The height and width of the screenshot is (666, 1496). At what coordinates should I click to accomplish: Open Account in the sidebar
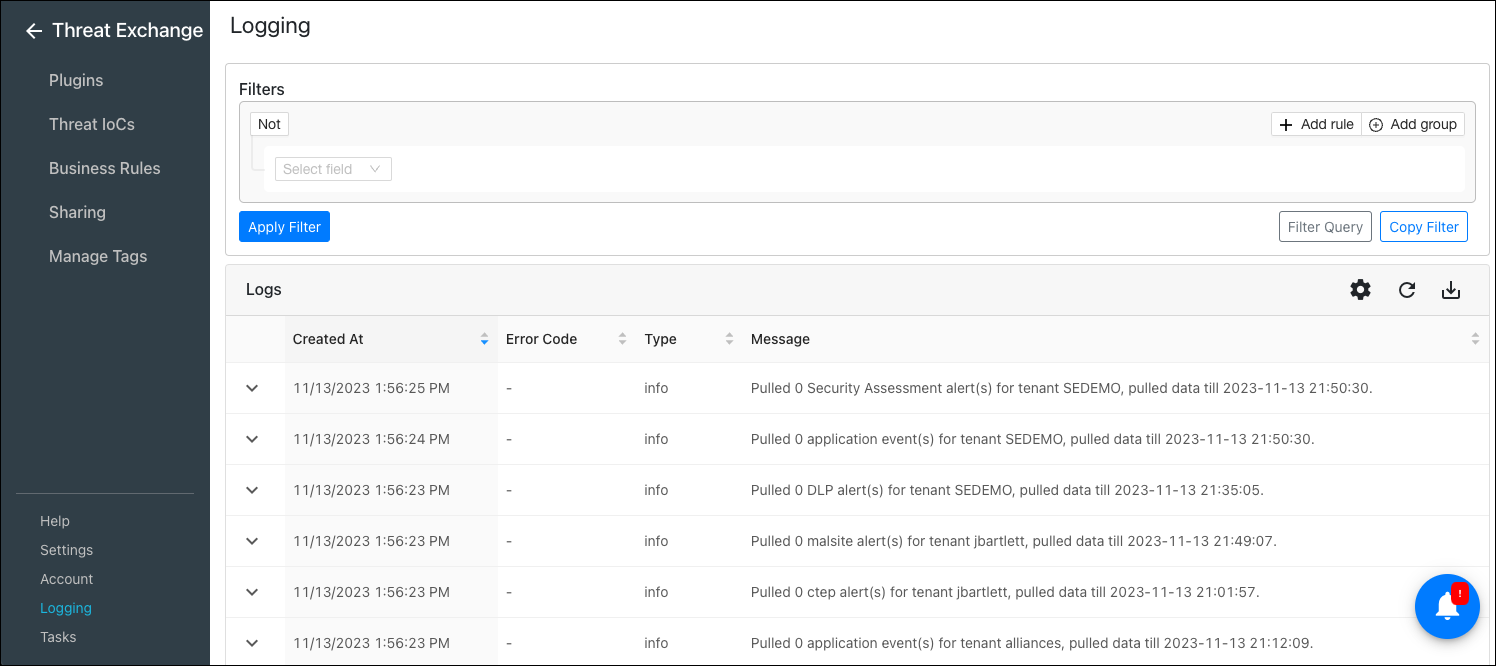(x=66, y=579)
